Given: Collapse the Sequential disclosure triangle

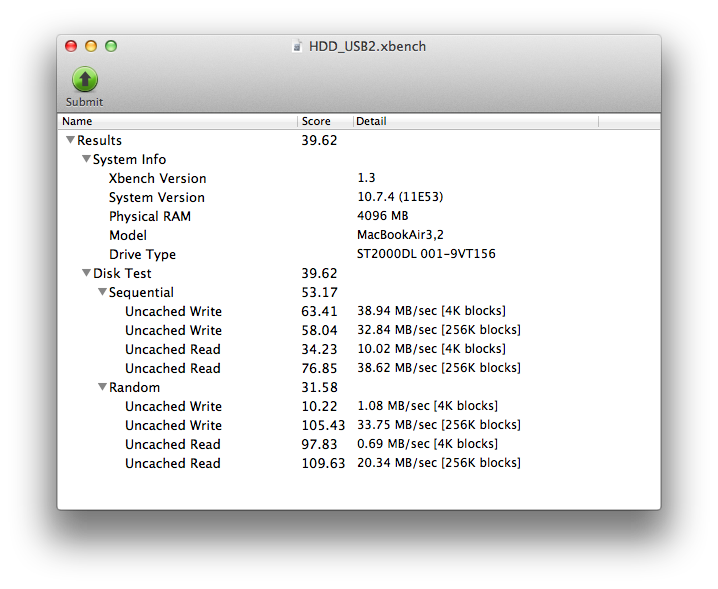Looking at the screenshot, I should tap(103, 292).
